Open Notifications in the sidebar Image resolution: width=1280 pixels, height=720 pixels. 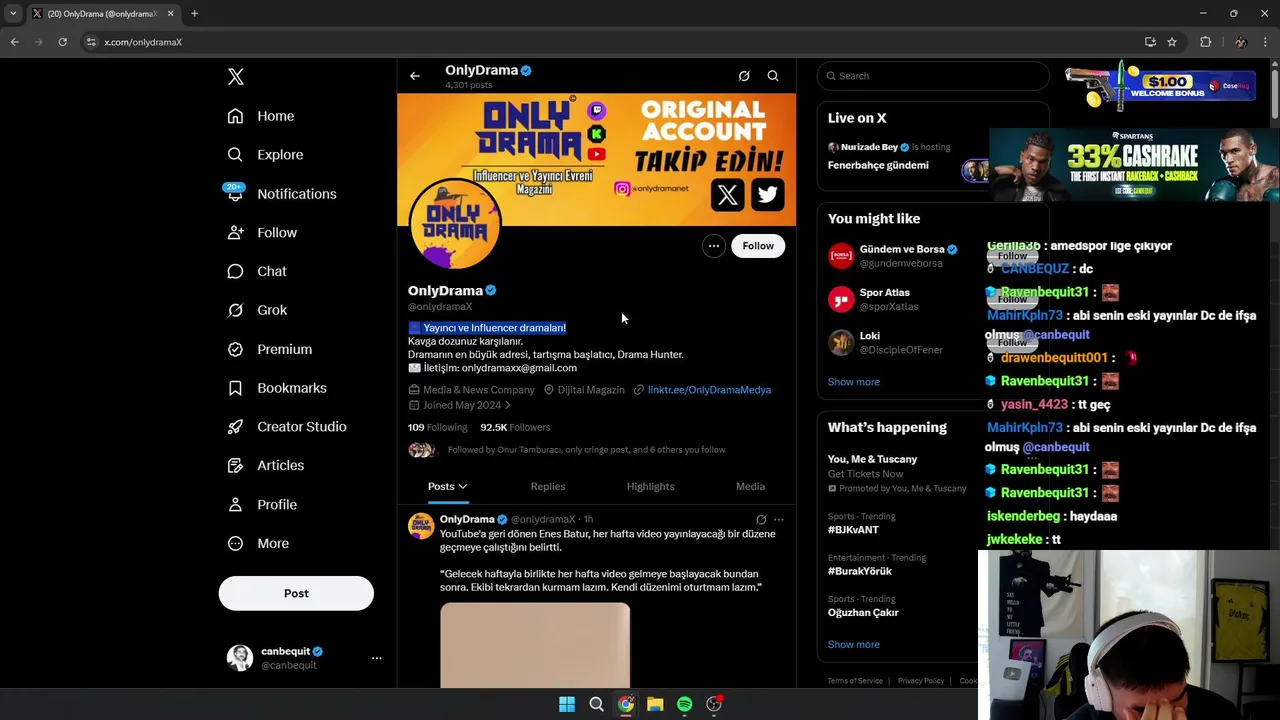(282, 194)
